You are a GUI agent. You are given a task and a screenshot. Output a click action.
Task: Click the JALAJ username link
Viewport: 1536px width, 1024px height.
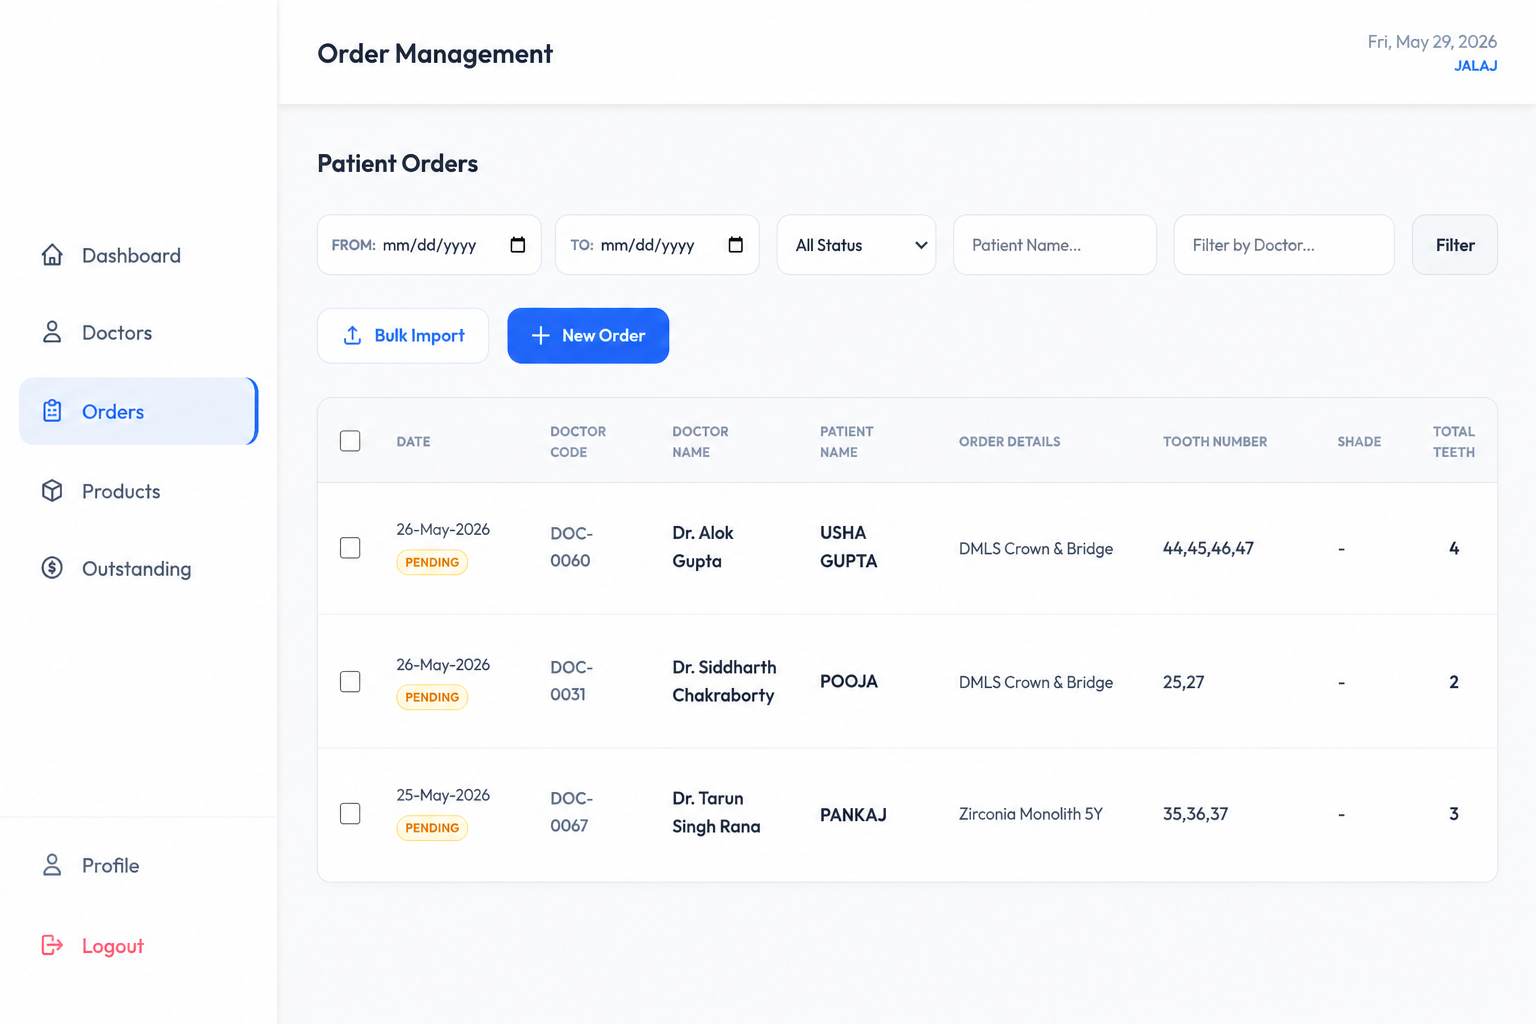1475,66
